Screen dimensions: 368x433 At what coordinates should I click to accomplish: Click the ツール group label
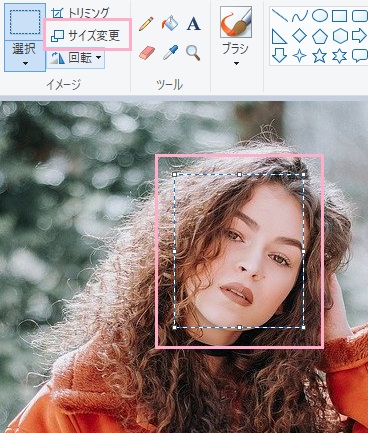click(x=170, y=85)
